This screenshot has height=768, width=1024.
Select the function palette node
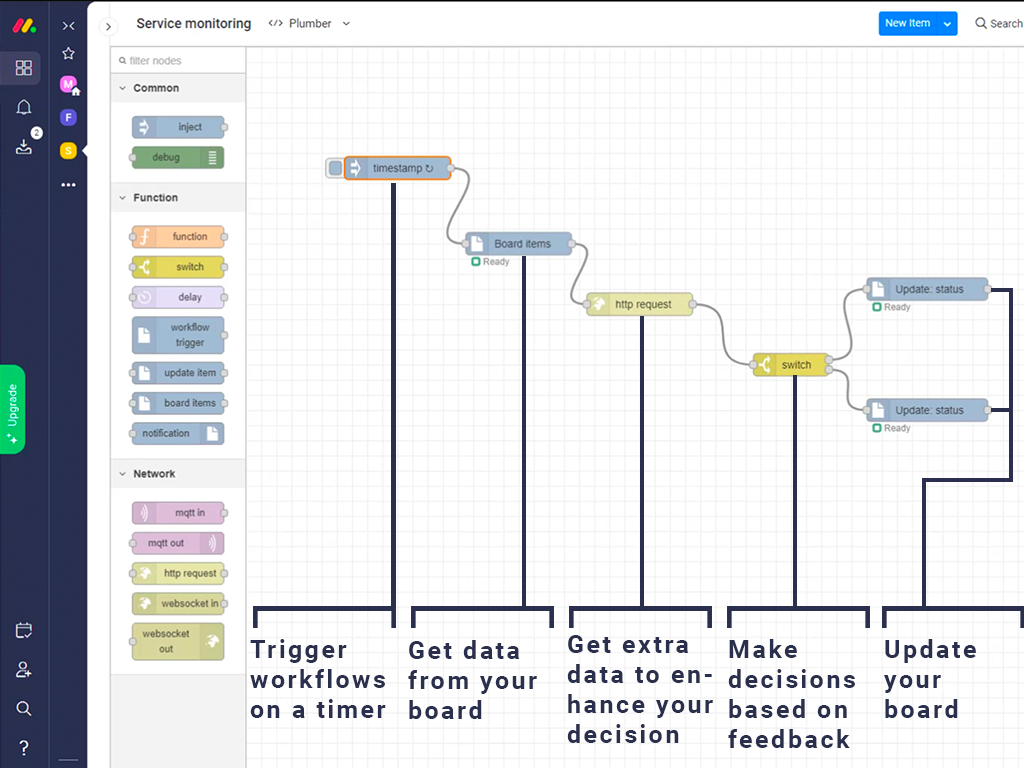coord(178,237)
